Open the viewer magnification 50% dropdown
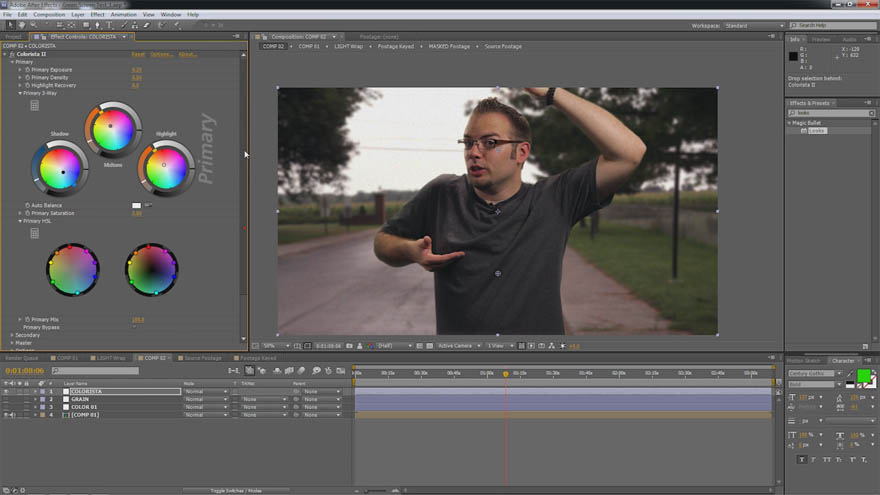 click(x=276, y=346)
